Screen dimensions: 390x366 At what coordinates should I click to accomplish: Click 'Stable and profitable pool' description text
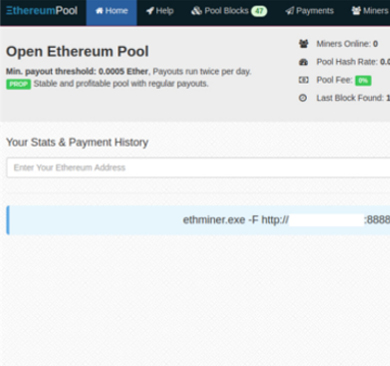click(121, 84)
